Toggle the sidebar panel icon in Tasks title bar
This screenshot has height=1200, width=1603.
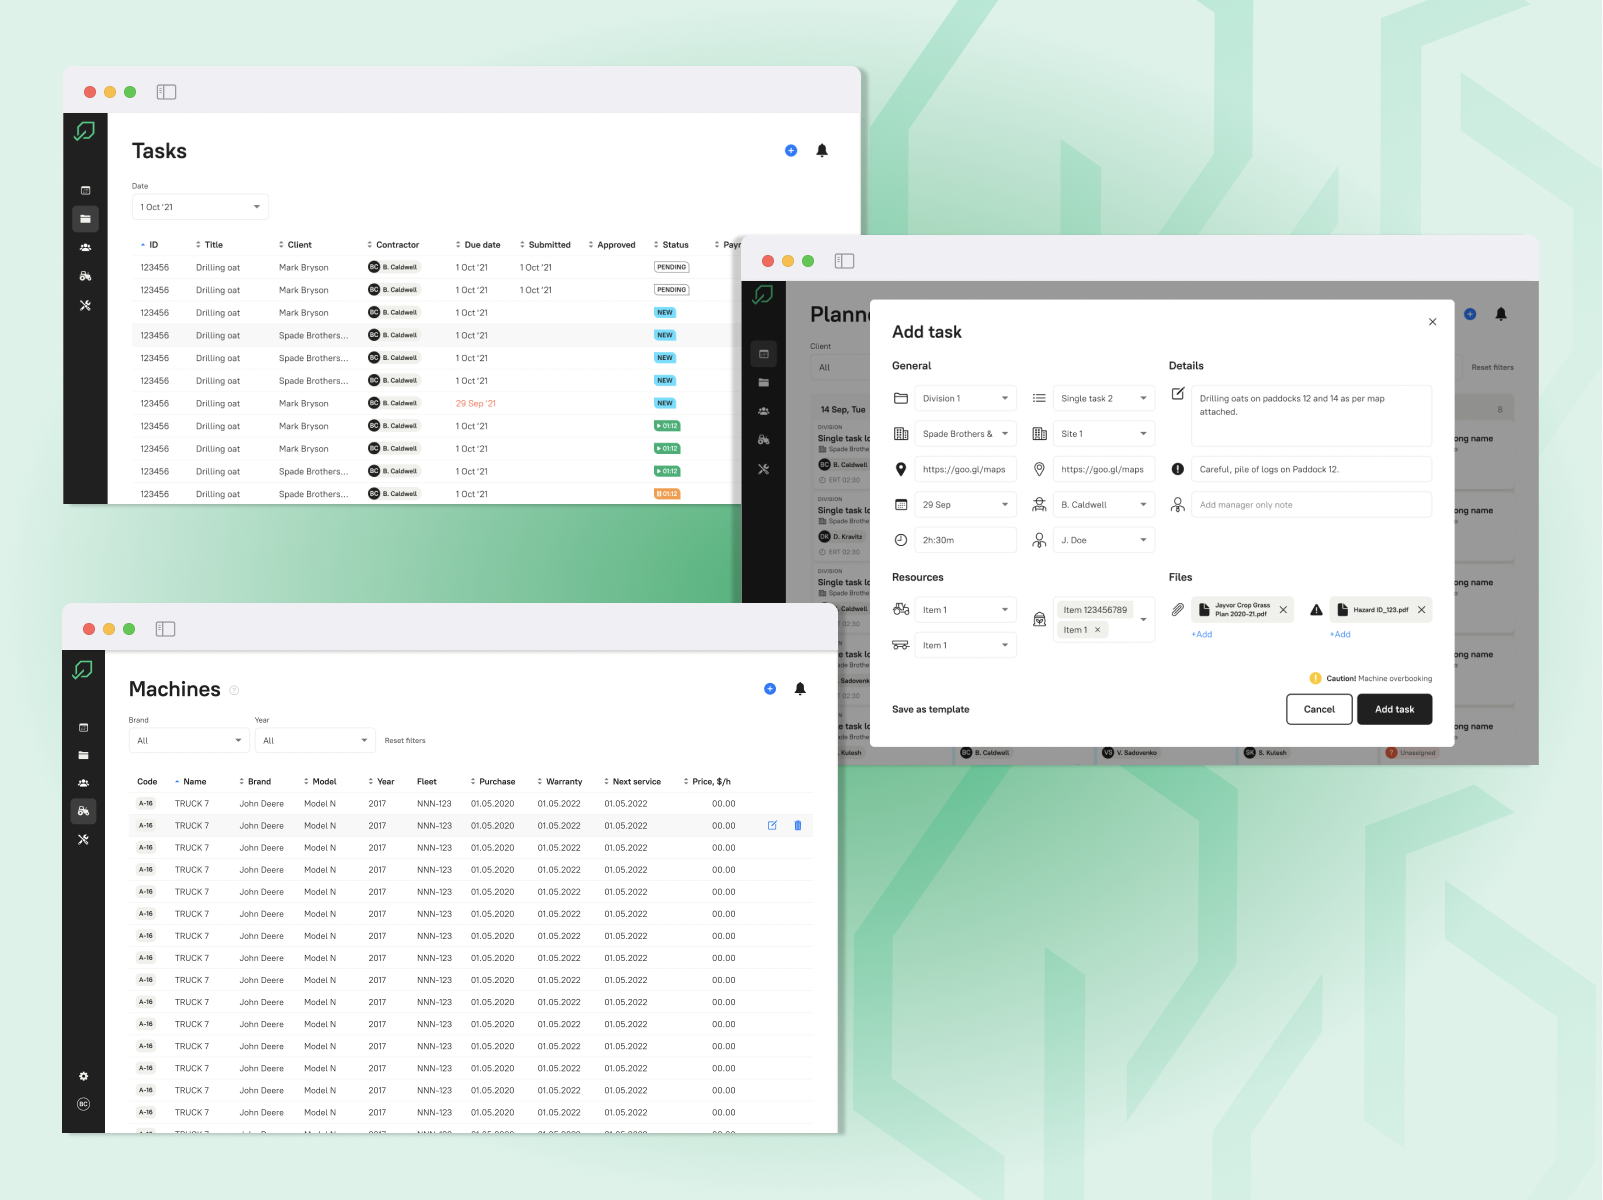click(167, 92)
